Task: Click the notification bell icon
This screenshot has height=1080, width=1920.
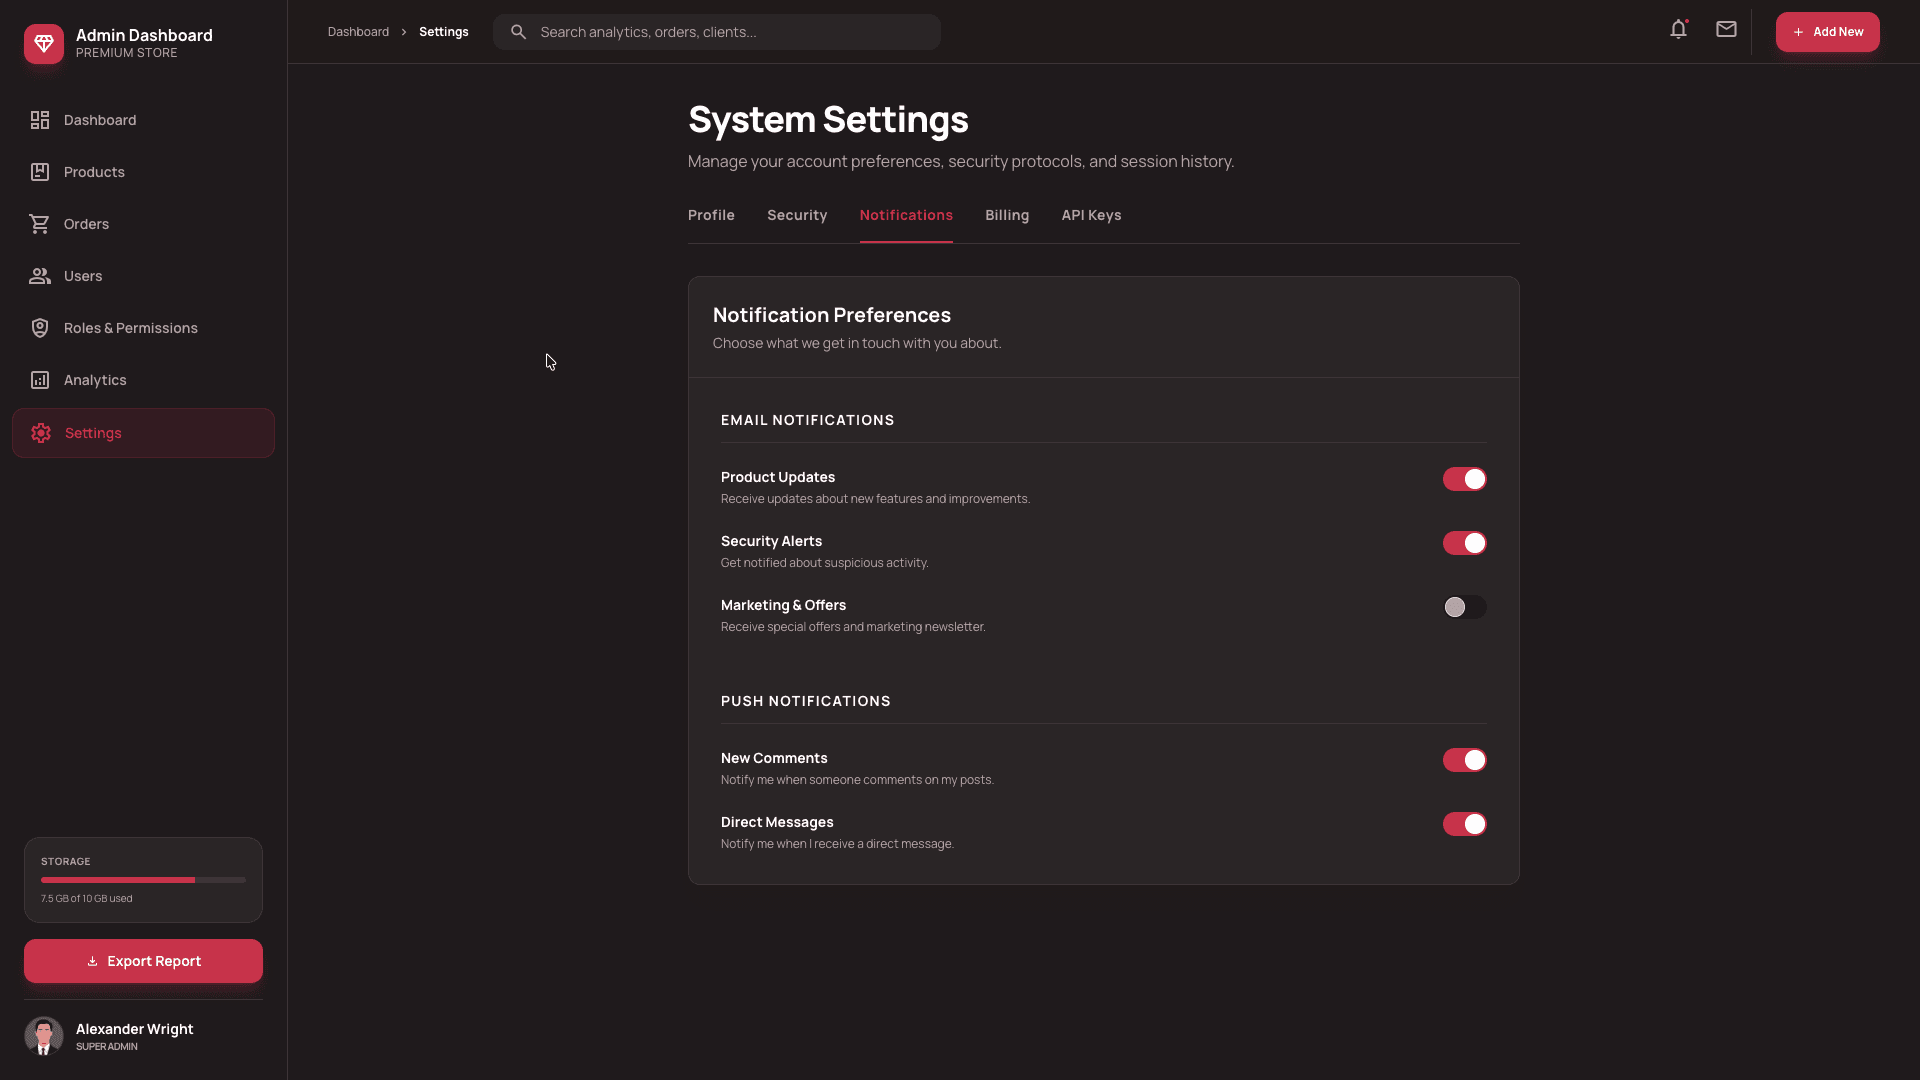Action: point(1677,29)
